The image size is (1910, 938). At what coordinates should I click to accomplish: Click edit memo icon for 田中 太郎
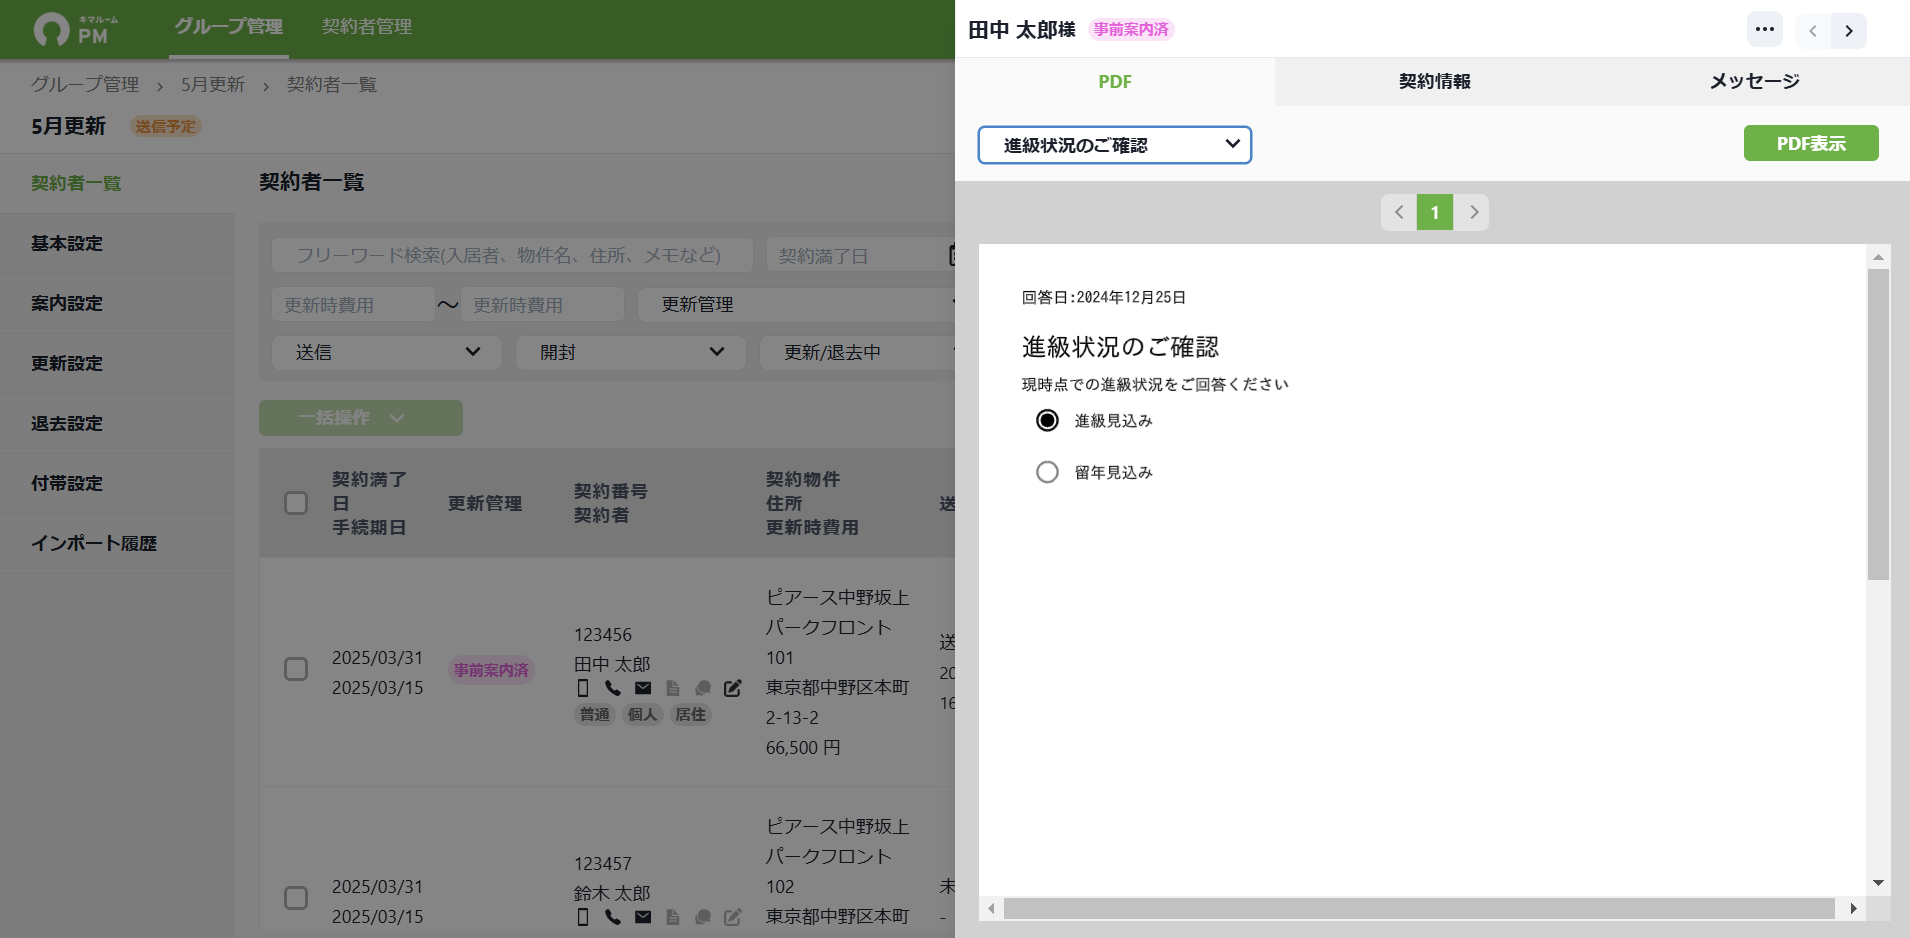coord(733,688)
